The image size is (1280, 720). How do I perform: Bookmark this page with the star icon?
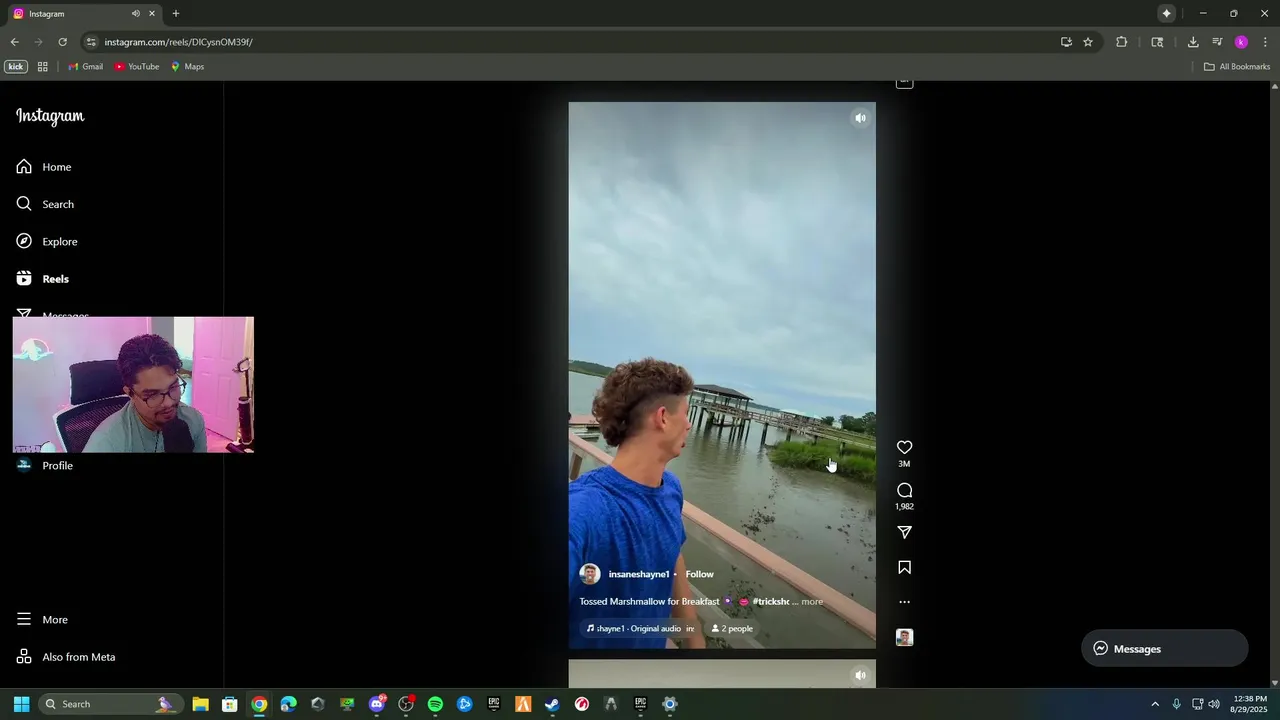(x=1088, y=42)
